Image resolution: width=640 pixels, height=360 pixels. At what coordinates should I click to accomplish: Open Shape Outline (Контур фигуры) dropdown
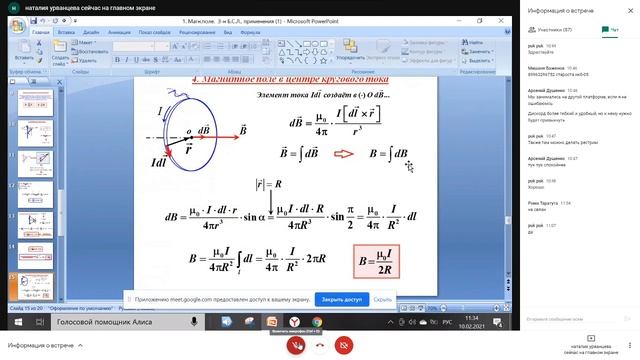click(423, 51)
